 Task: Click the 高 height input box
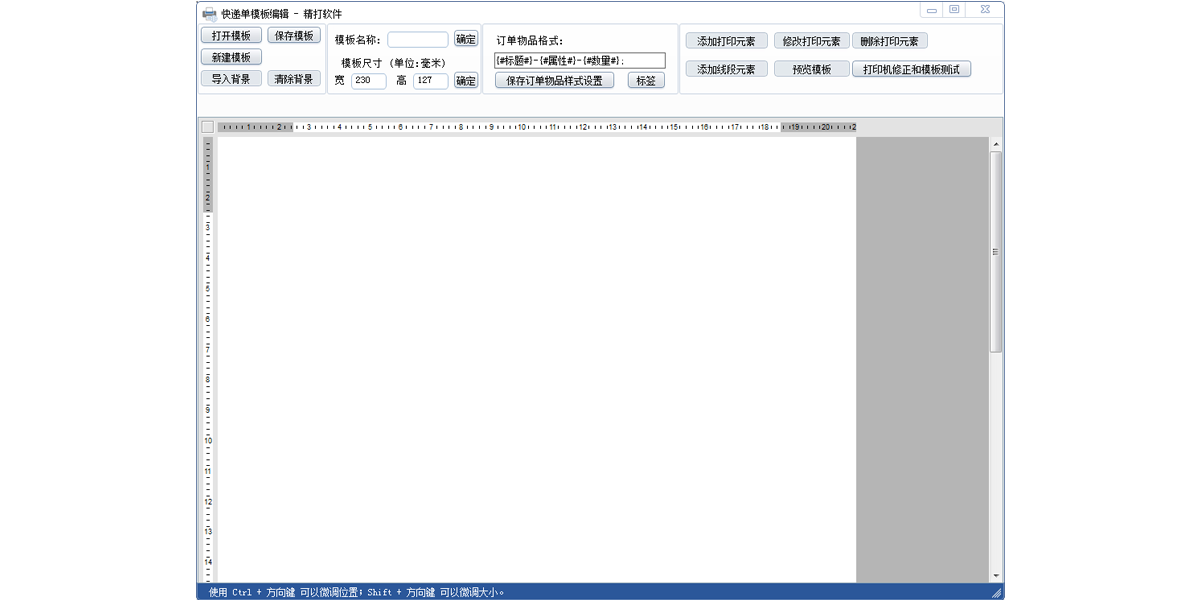point(430,81)
